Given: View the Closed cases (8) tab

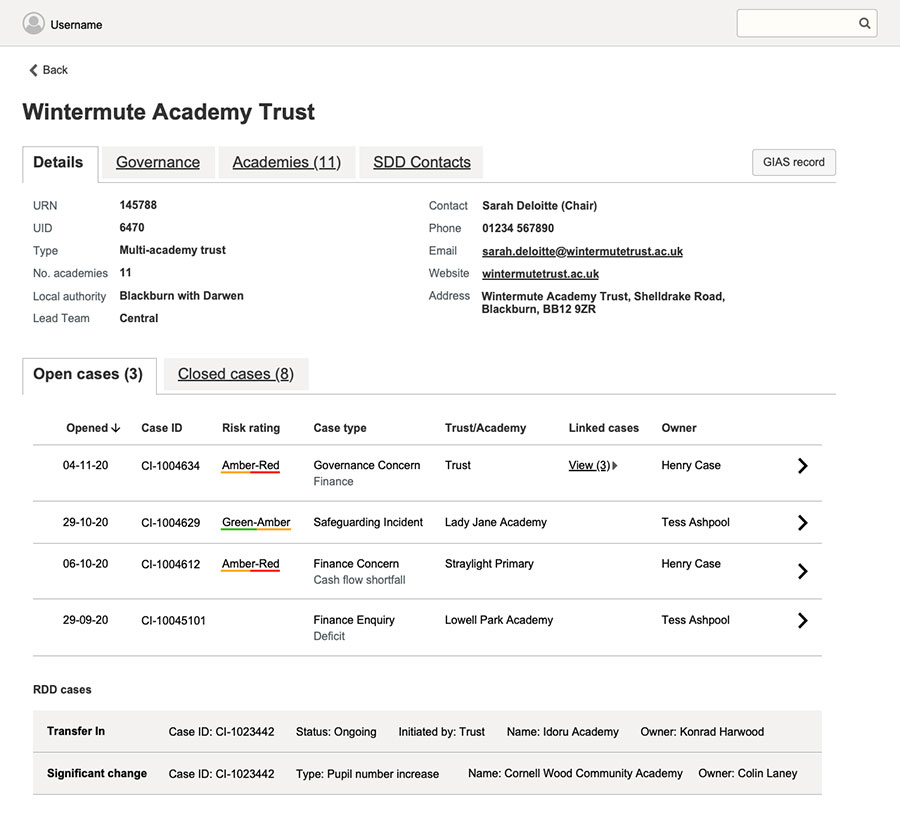Looking at the screenshot, I should coord(236,373).
